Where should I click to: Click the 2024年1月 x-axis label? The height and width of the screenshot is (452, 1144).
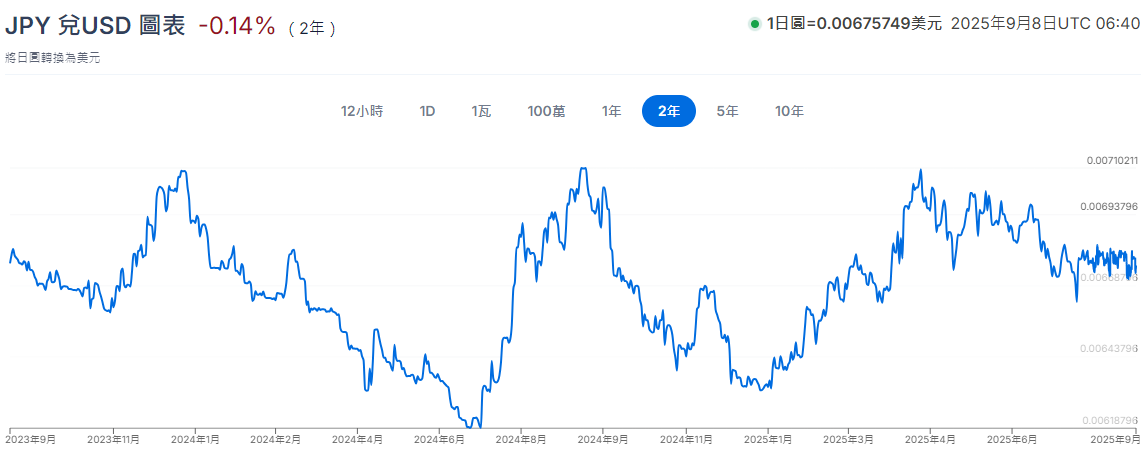[x=195, y=440]
